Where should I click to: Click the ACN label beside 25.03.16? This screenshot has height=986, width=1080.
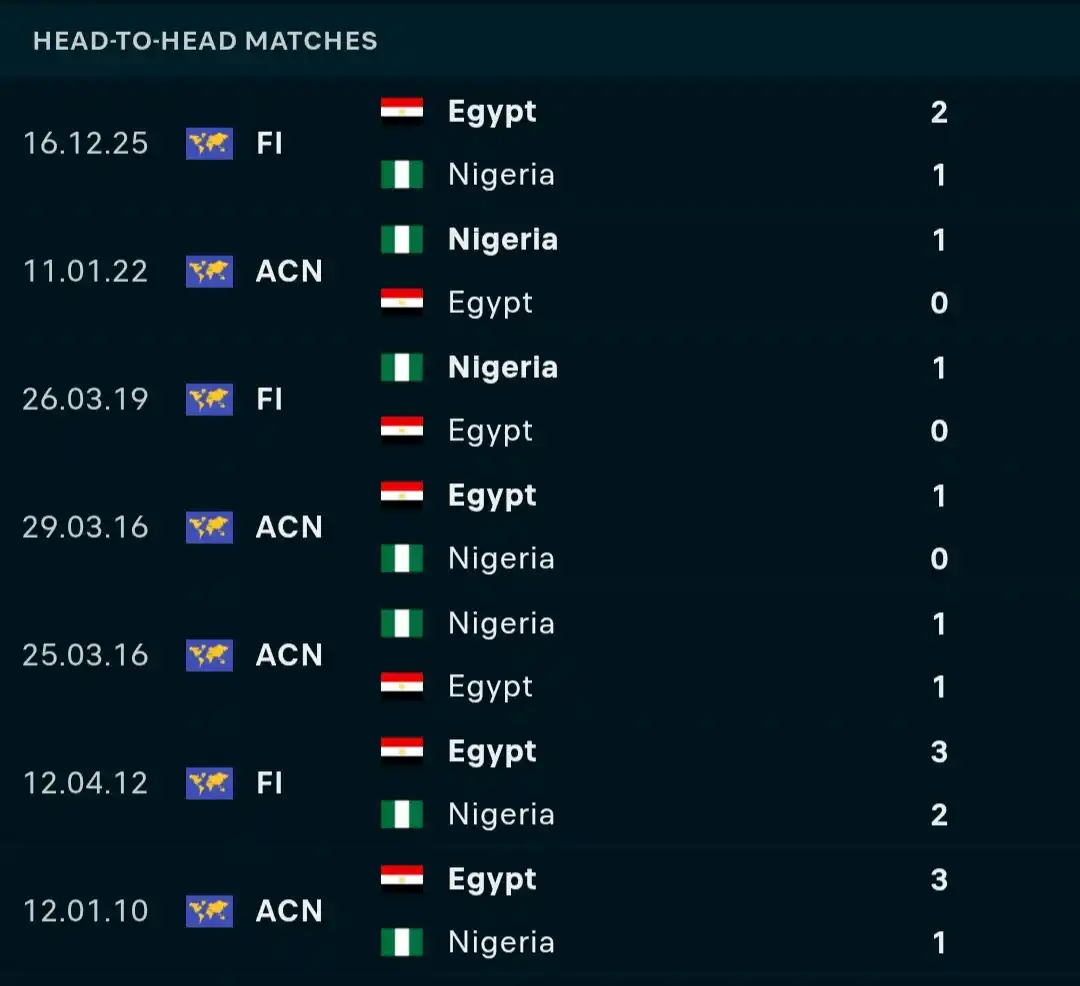tap(289, 655)
